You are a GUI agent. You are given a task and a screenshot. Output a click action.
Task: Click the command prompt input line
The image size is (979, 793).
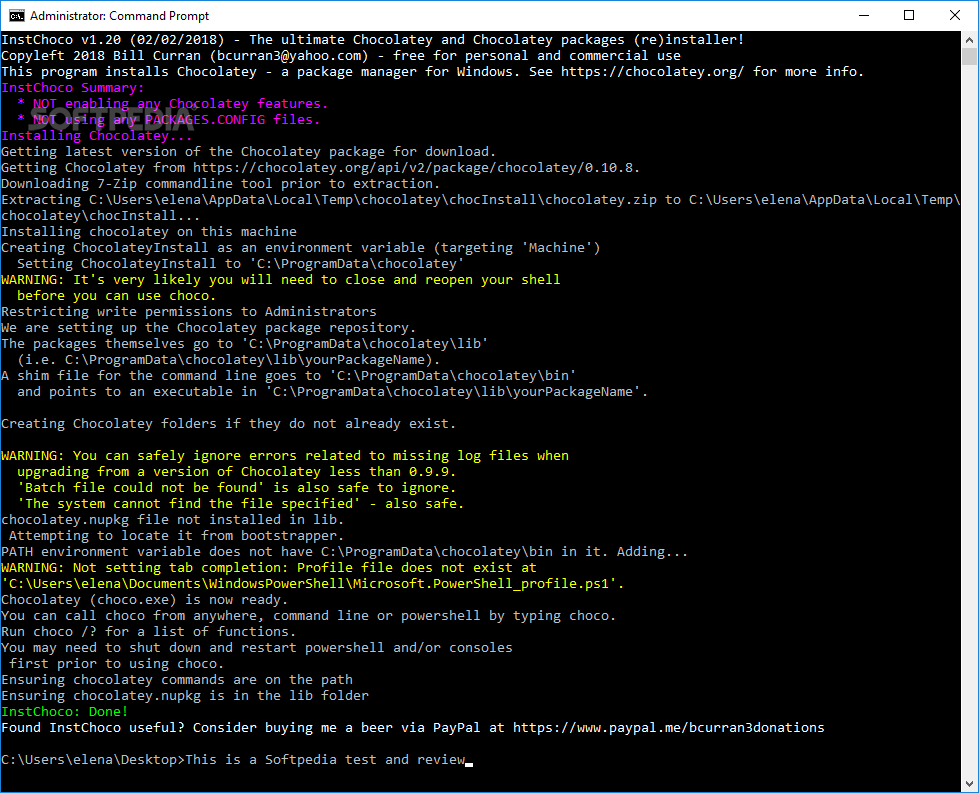(237, 760)
